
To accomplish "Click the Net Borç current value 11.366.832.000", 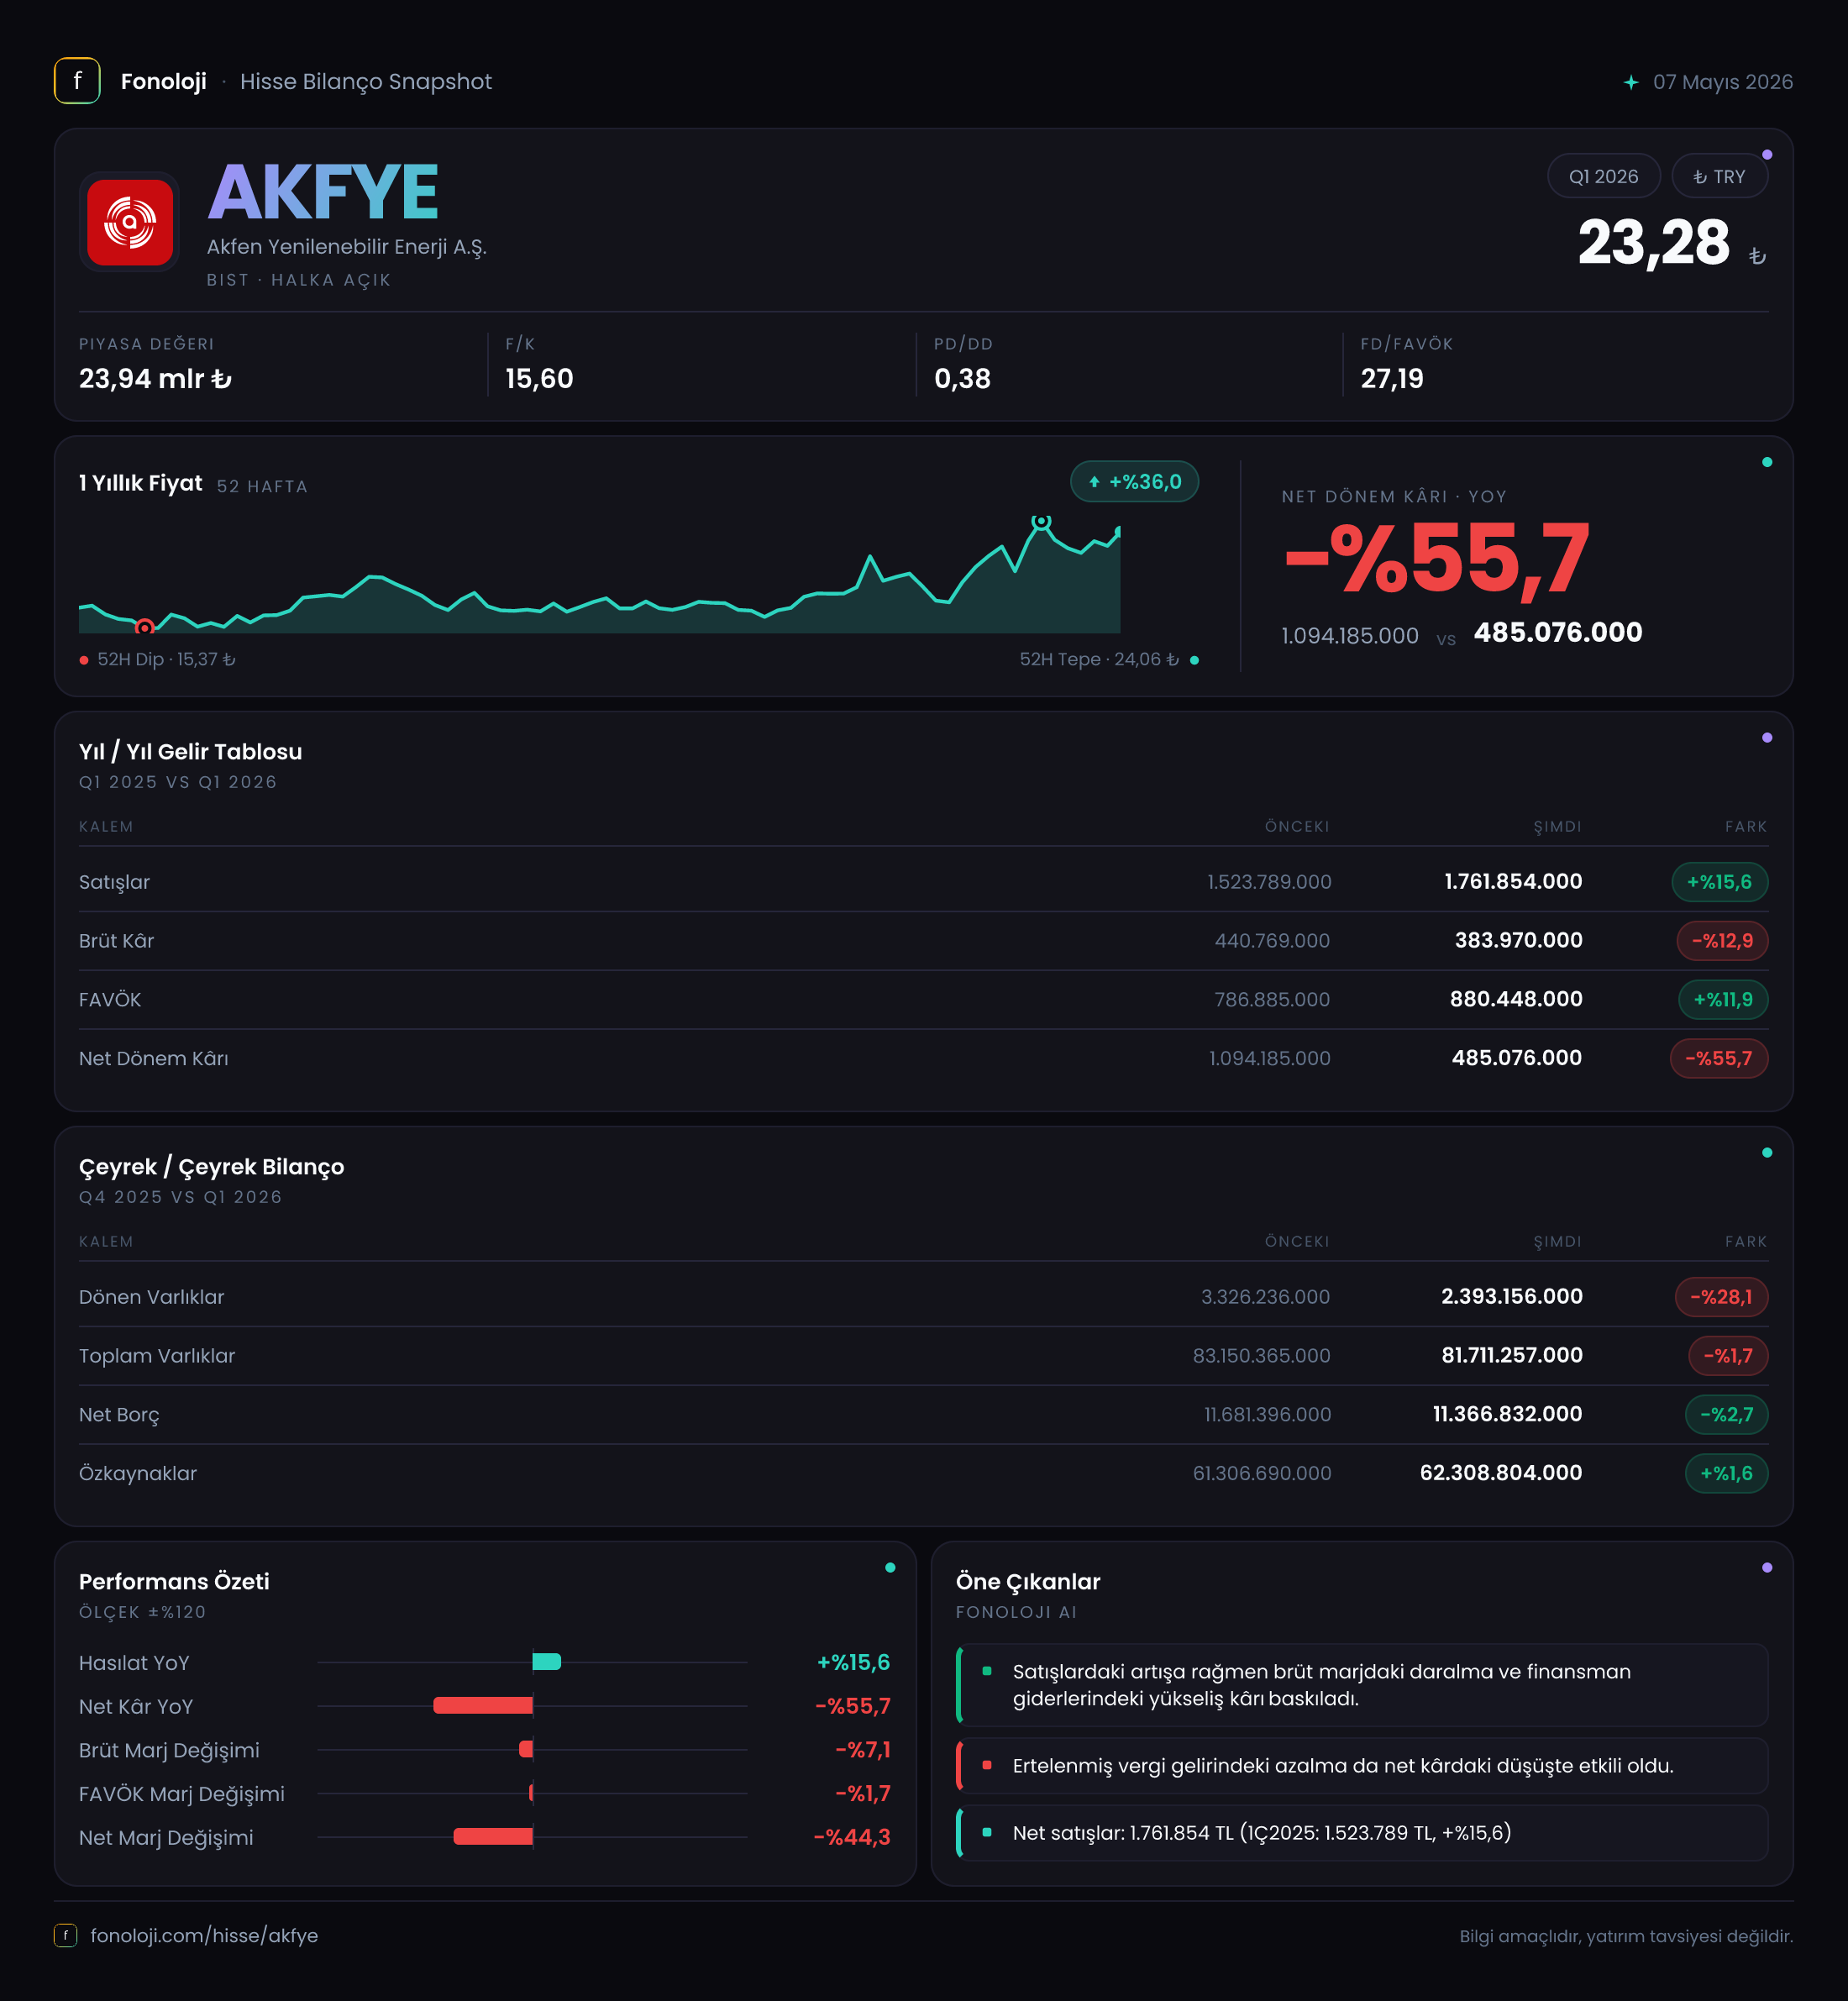I will (1507, 1414).
